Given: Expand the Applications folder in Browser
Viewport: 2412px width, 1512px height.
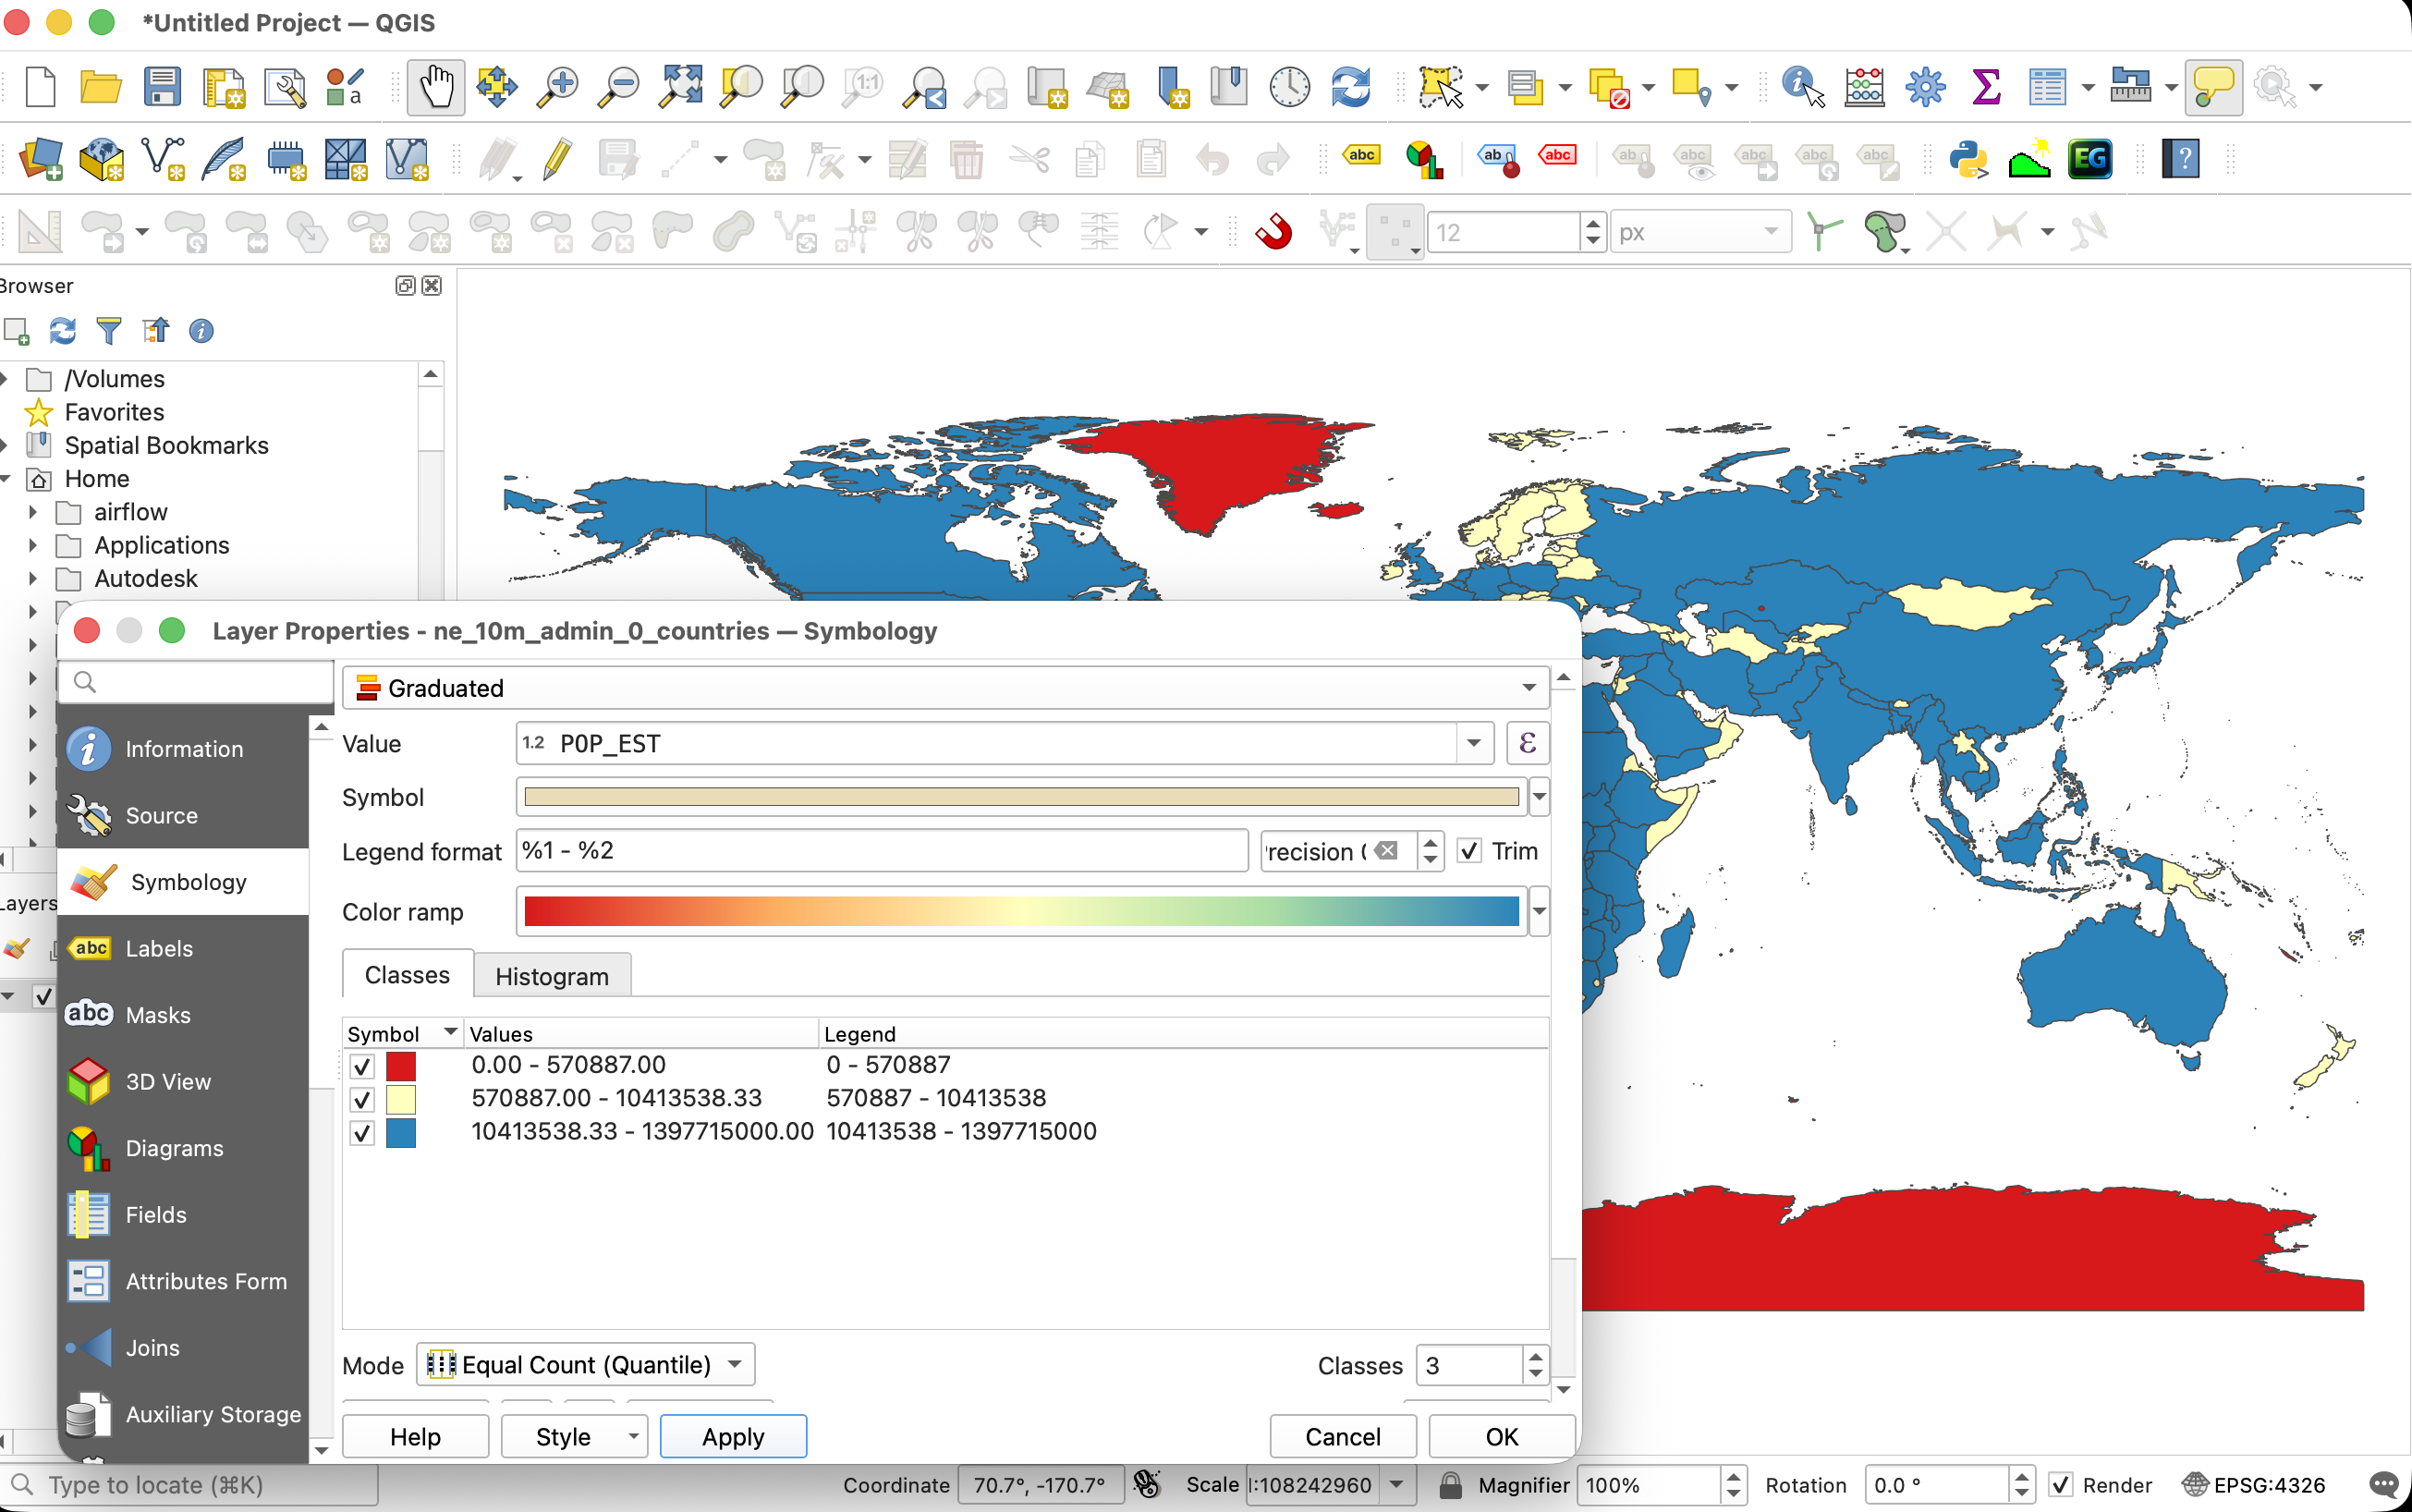Looking at the screenshot, I should coord(33,546).
